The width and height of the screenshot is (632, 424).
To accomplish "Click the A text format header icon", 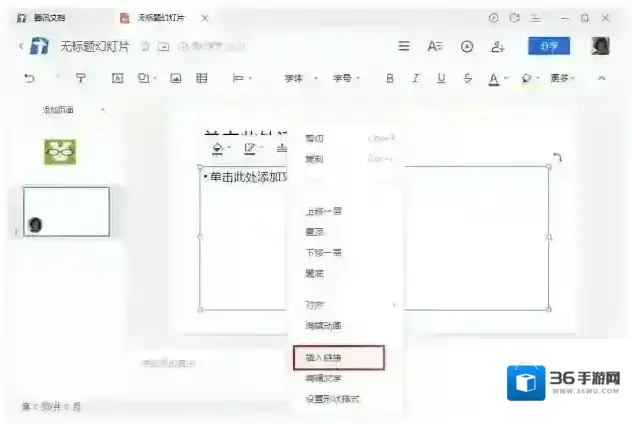I will click(x=435, y=46).
